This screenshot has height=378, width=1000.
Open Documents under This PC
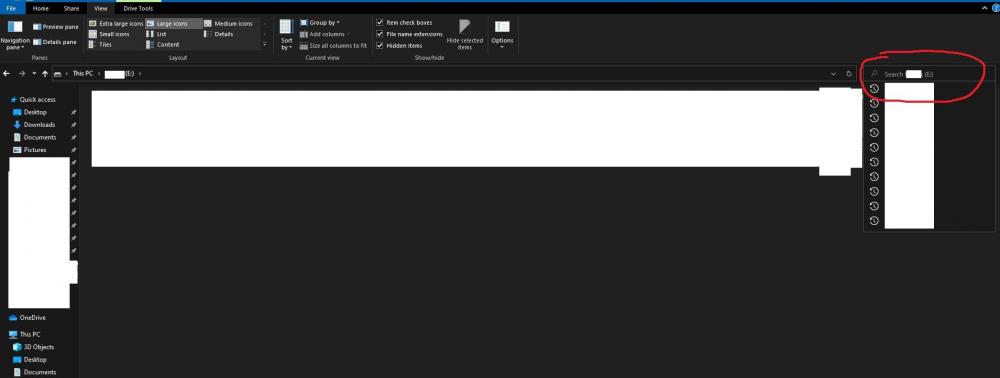pos(35,372)
